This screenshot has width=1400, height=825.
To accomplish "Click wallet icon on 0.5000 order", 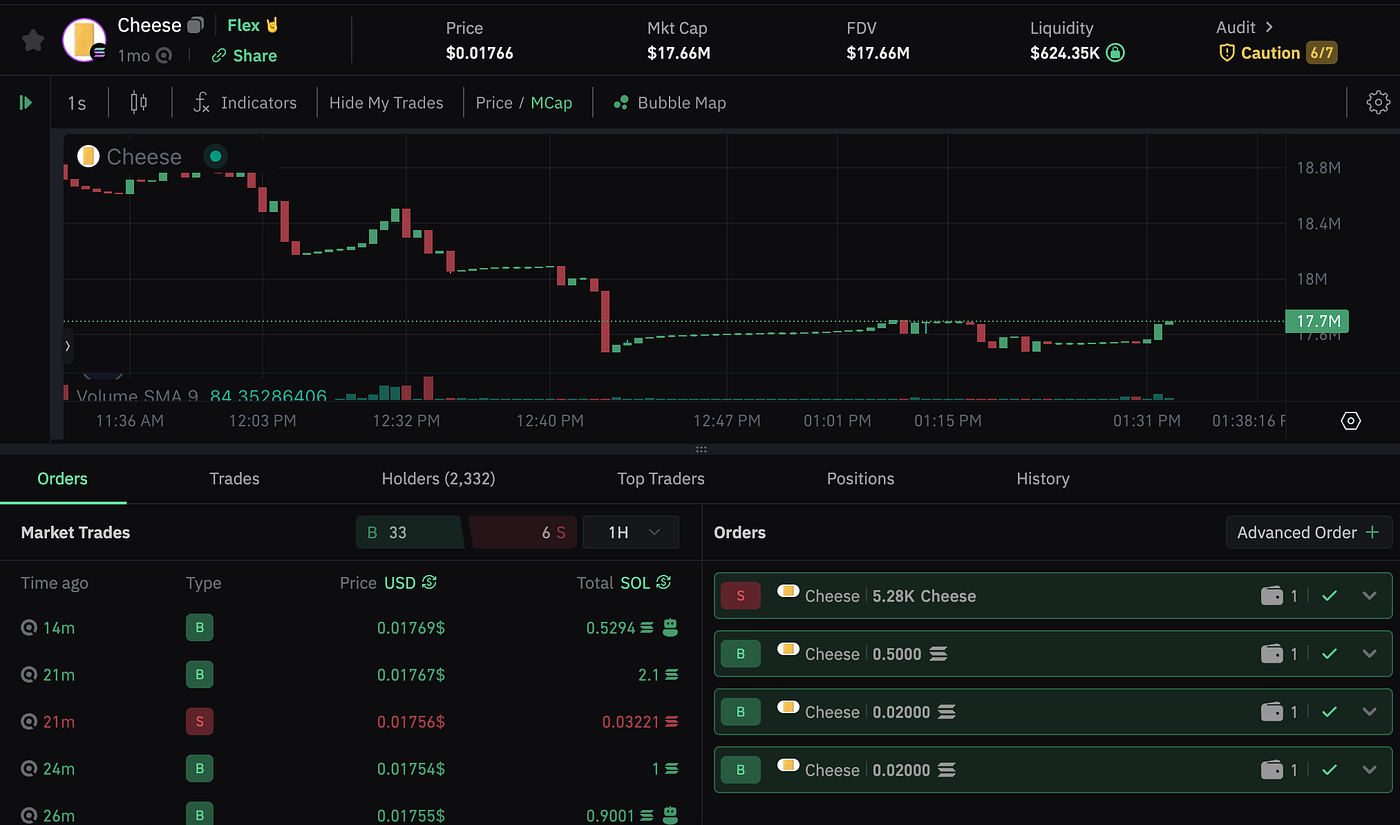I will coord(1272,654).
